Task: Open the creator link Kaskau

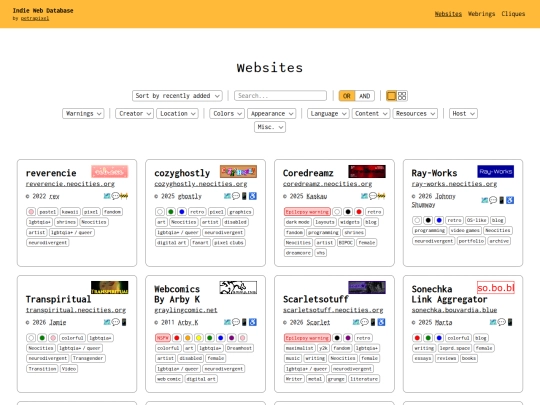Action: [317, 196]
